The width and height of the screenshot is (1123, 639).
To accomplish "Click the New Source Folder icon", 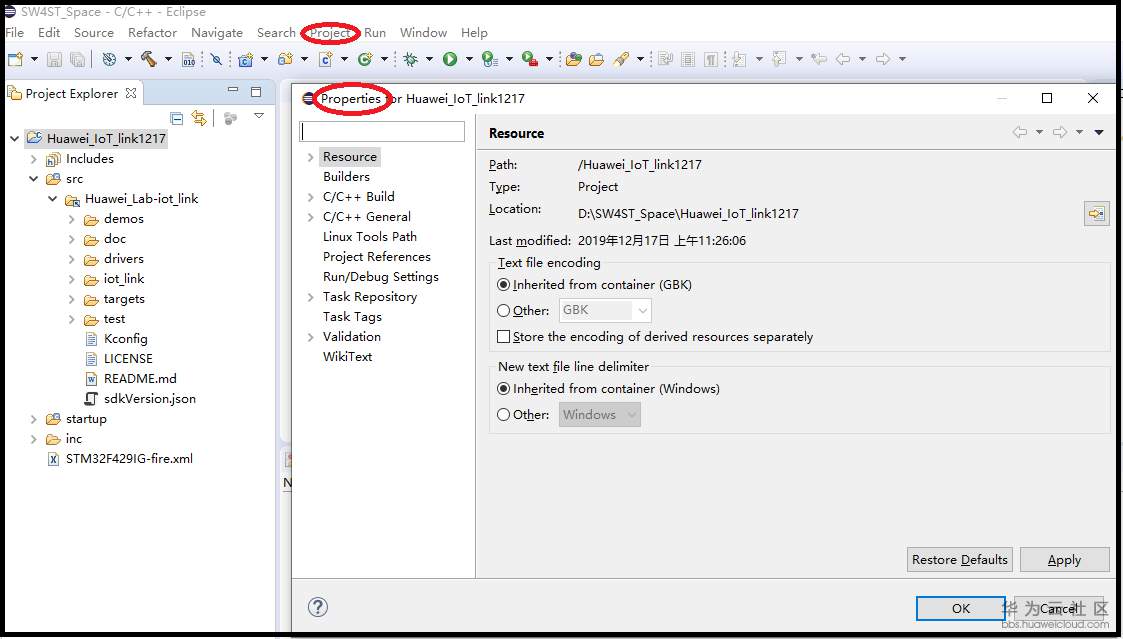I will pyautogui.click(x=286, y=59).
